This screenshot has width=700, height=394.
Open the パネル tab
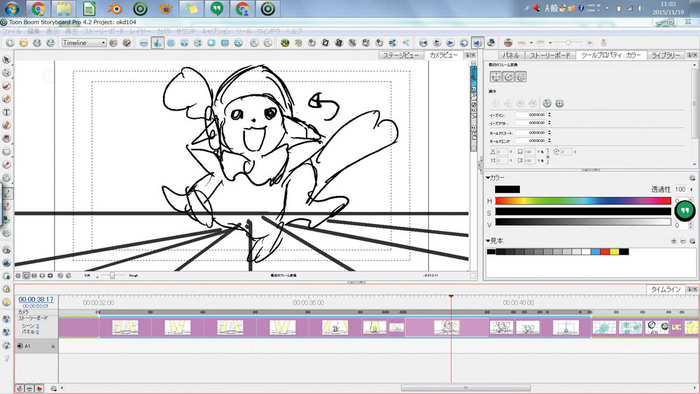click(x=510, y=55)
